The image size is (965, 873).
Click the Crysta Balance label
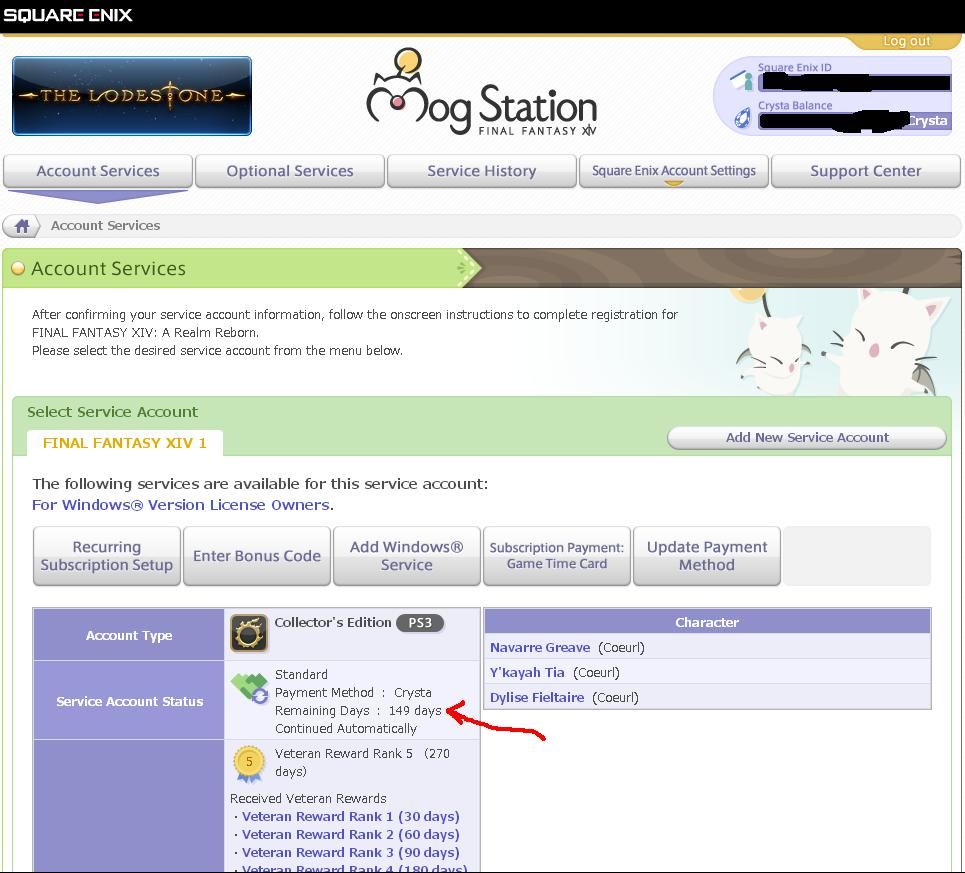pyautogui.click(x=795, y=105)
